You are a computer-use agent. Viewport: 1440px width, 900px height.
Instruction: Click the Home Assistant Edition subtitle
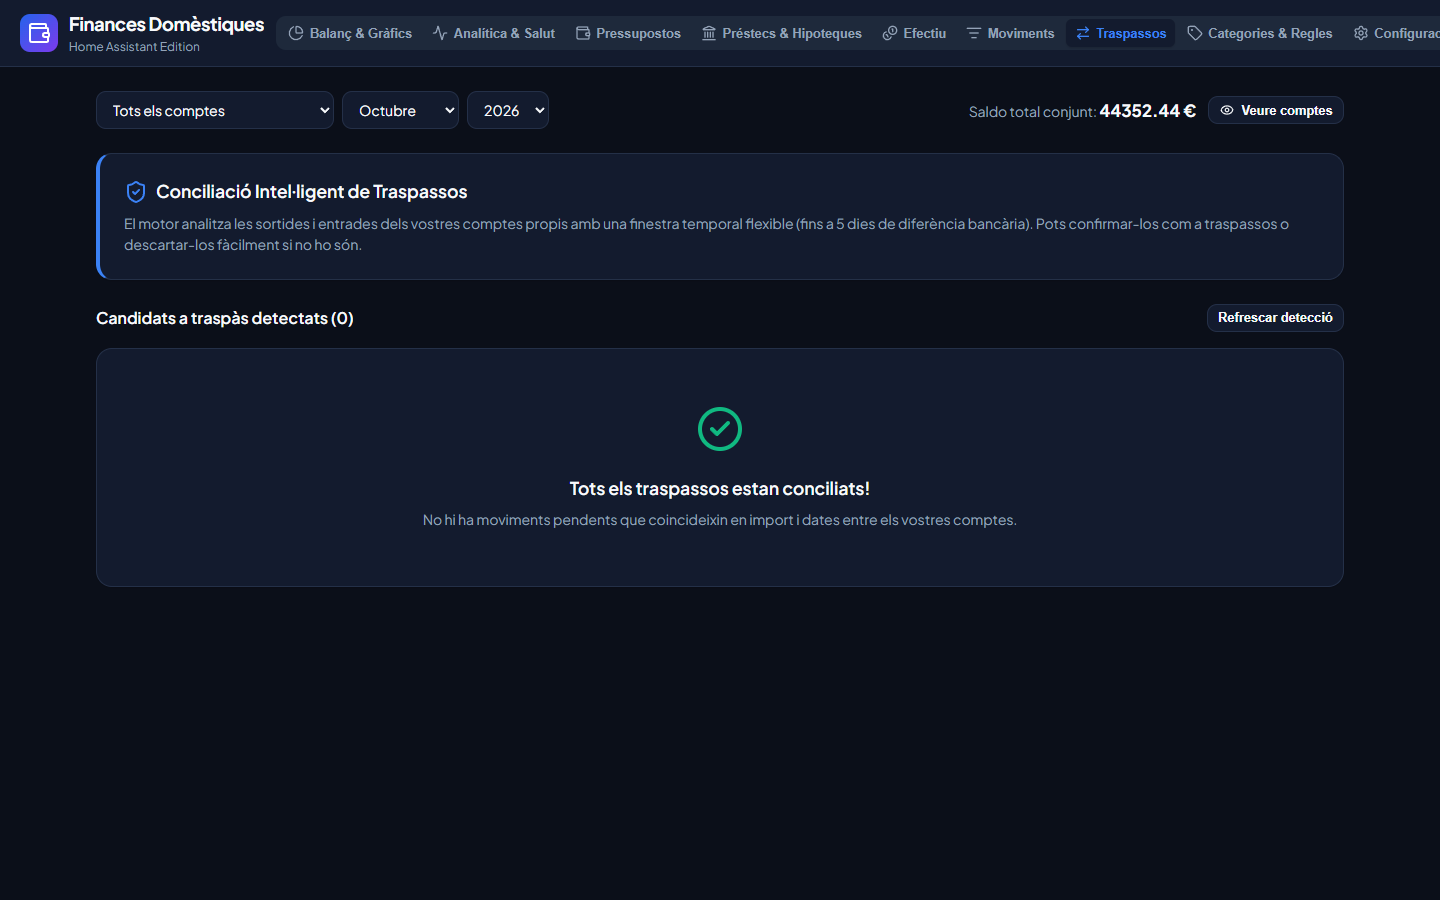click(134, 47)
